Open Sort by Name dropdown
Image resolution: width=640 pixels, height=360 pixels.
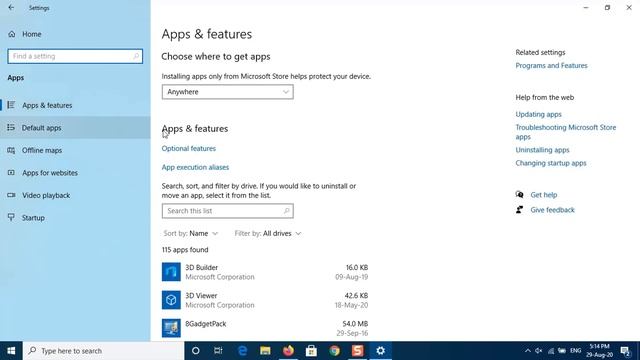[x=191, y=233]
